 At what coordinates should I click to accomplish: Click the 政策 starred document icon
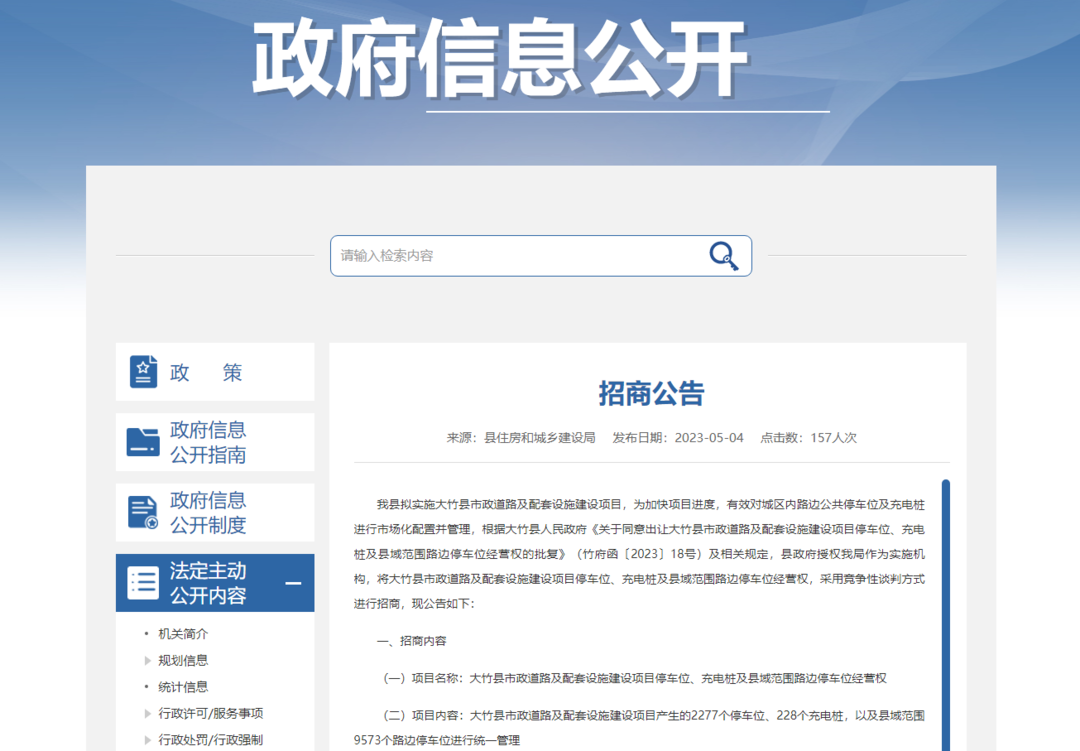(143, 372)
